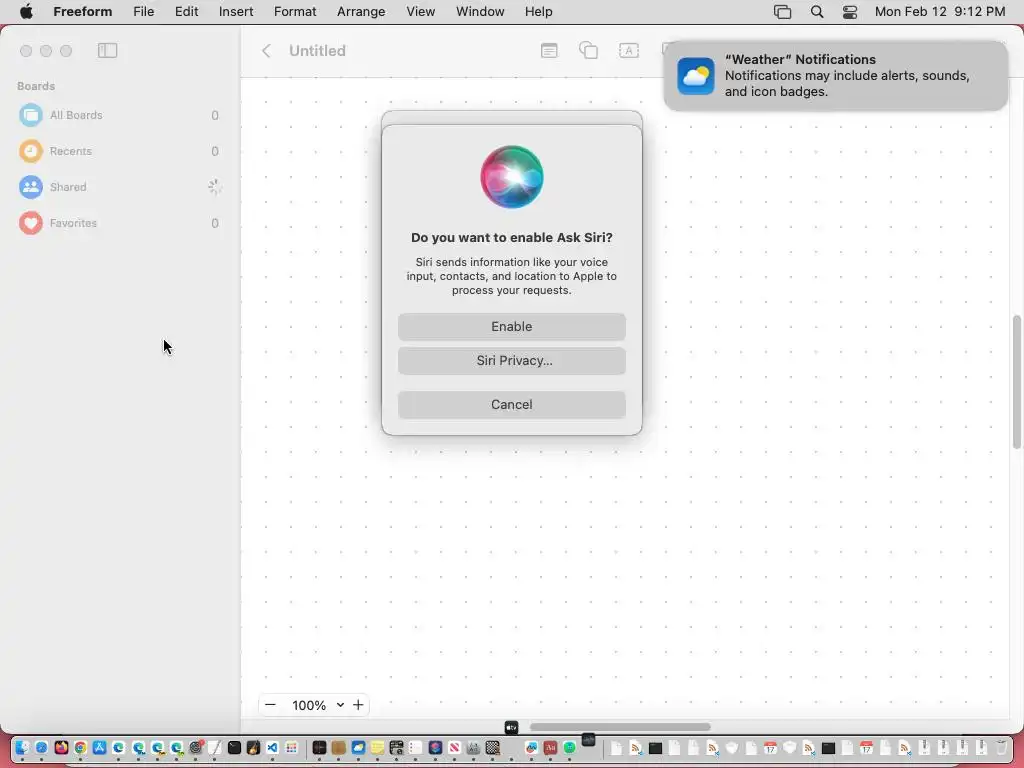Open System Settings from the Dock
Image resolution: width=1024 pixels, height=768 pixels.
point(195,747)
